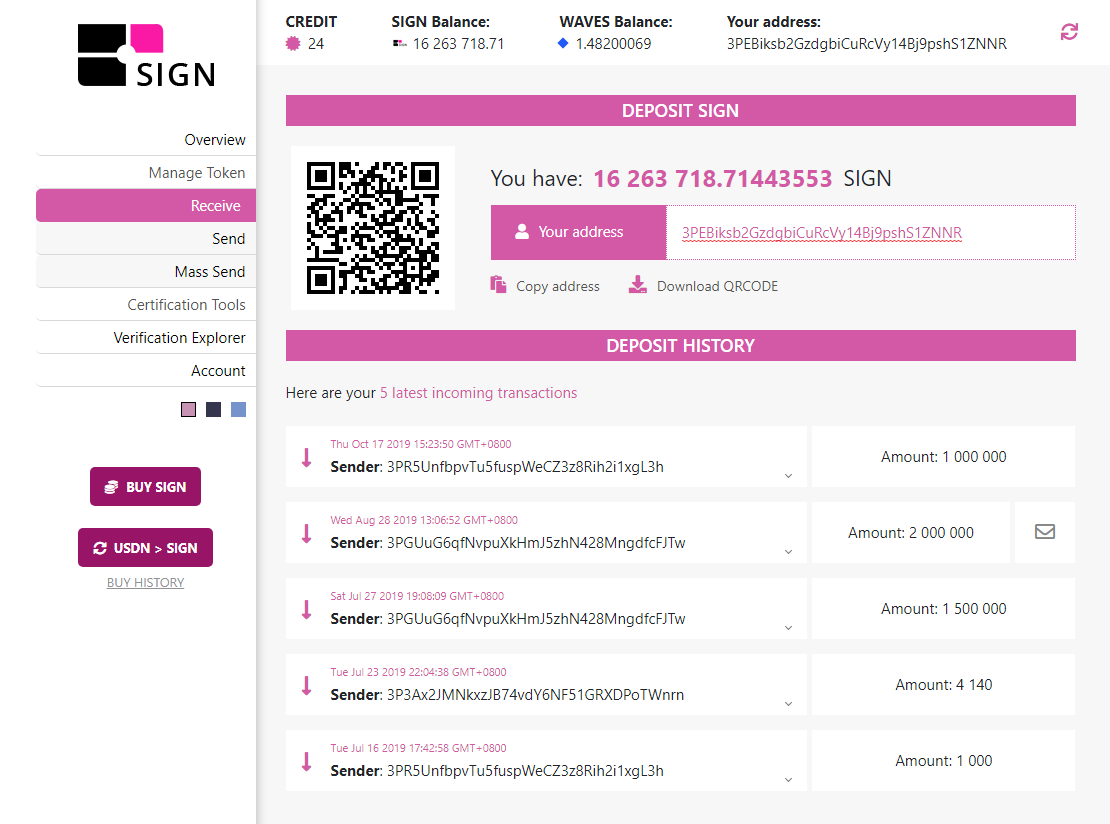Click incoming arrow on Jul 27 transaction

pos(307,610)
